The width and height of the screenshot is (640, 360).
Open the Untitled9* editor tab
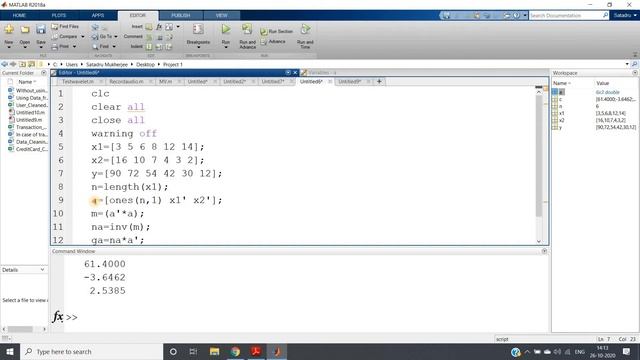click(x=350, y=82)
